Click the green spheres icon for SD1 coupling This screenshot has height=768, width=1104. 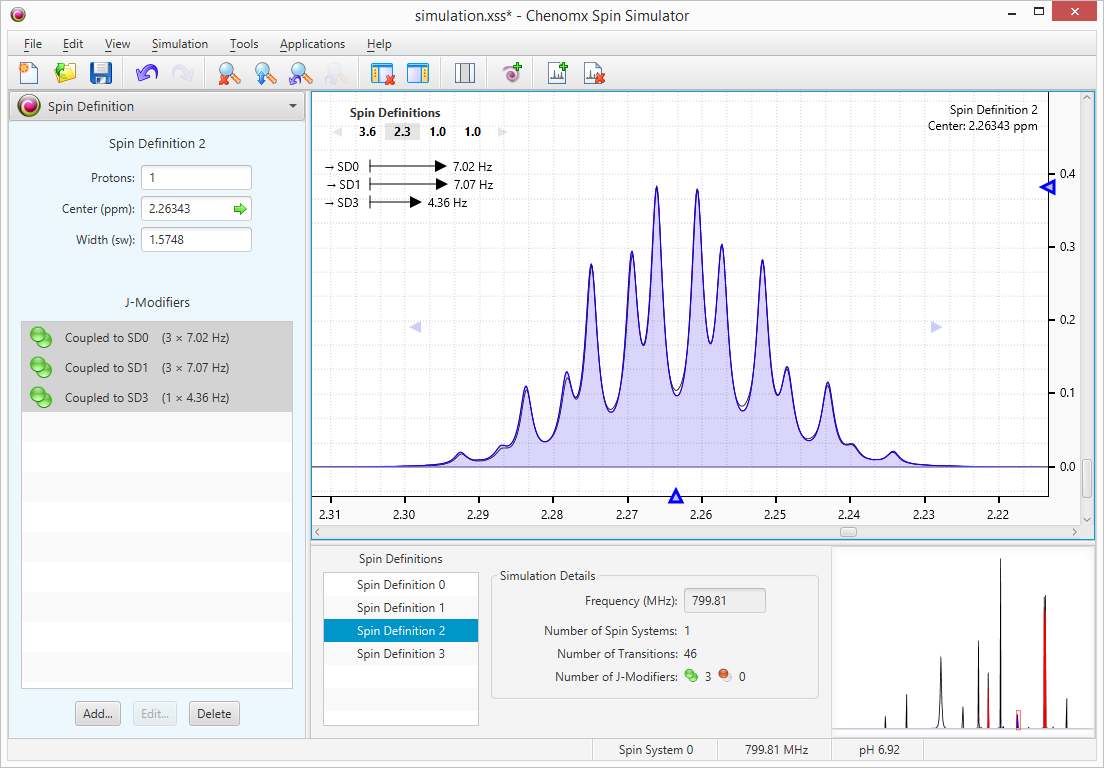click(42, 367)
